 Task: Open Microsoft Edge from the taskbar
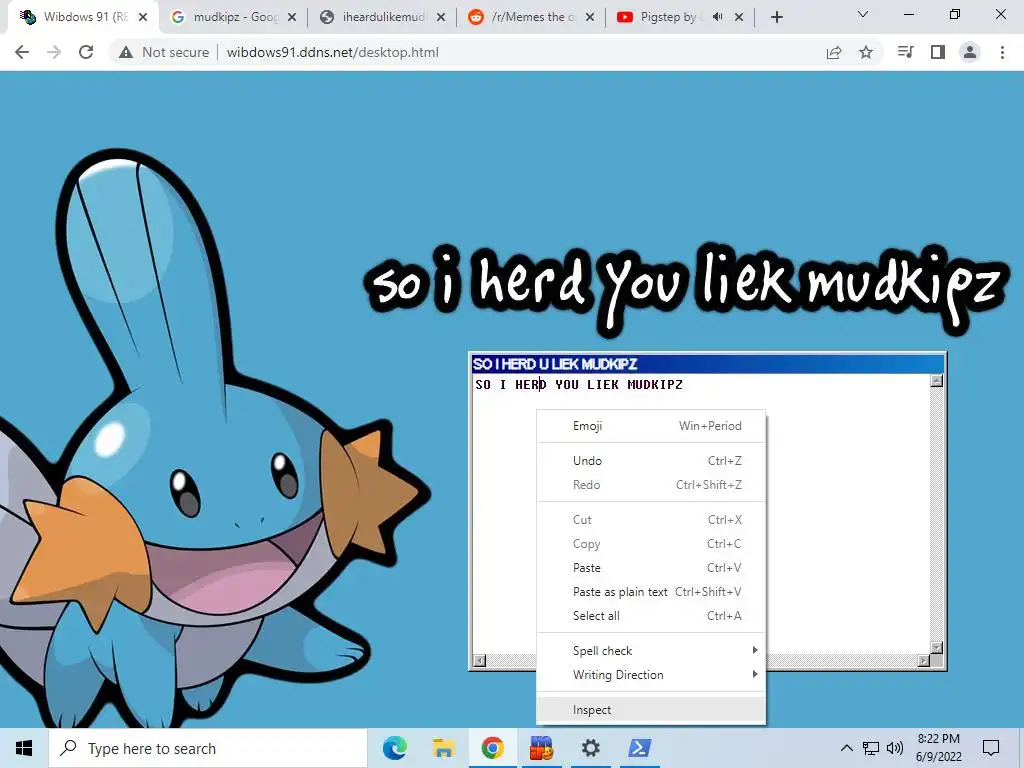pos(394,748)
